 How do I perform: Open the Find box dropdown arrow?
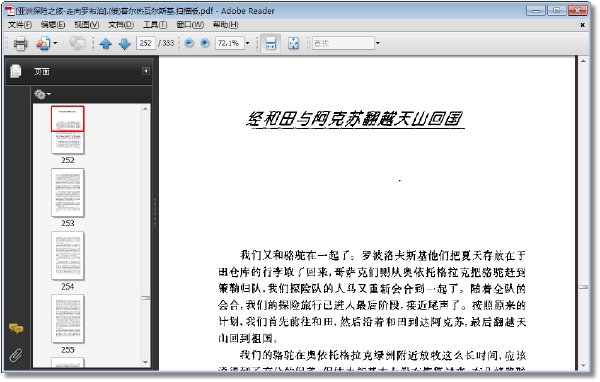[x=378, y=43]
